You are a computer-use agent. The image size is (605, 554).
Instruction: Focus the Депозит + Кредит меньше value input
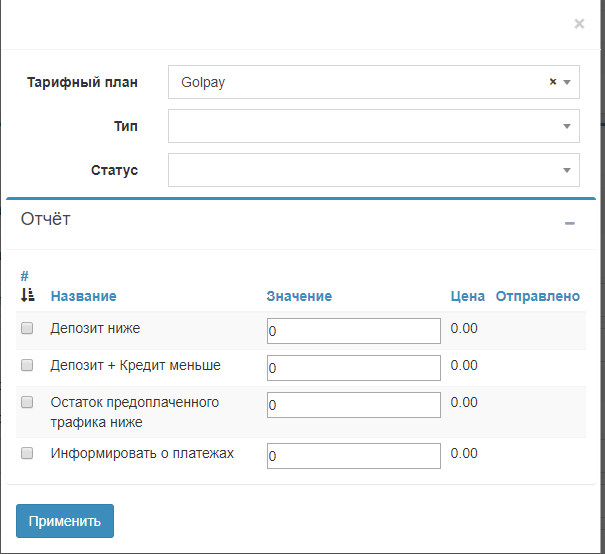coord(353,368)
